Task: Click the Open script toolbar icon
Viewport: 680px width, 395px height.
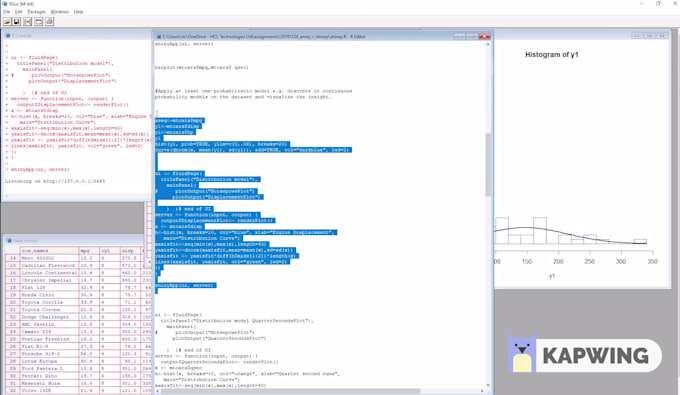Action: click(x=7, y=21)
